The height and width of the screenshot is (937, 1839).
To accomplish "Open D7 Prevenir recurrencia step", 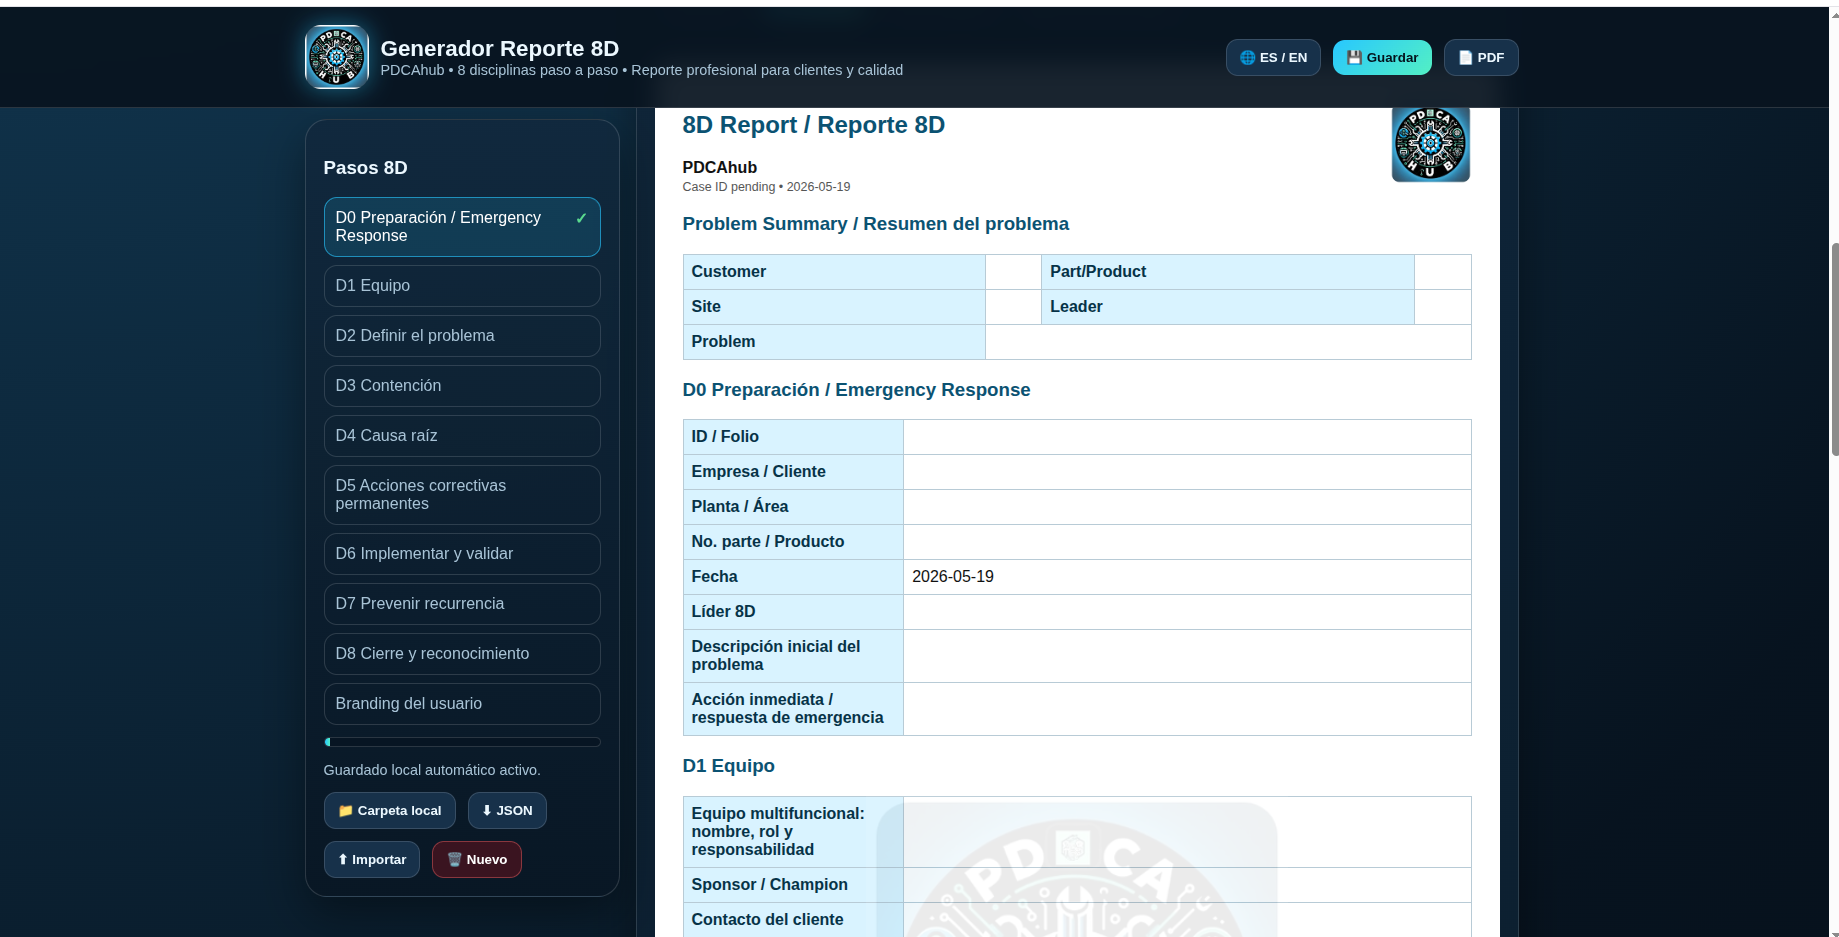I will click(x=462, y=604).
